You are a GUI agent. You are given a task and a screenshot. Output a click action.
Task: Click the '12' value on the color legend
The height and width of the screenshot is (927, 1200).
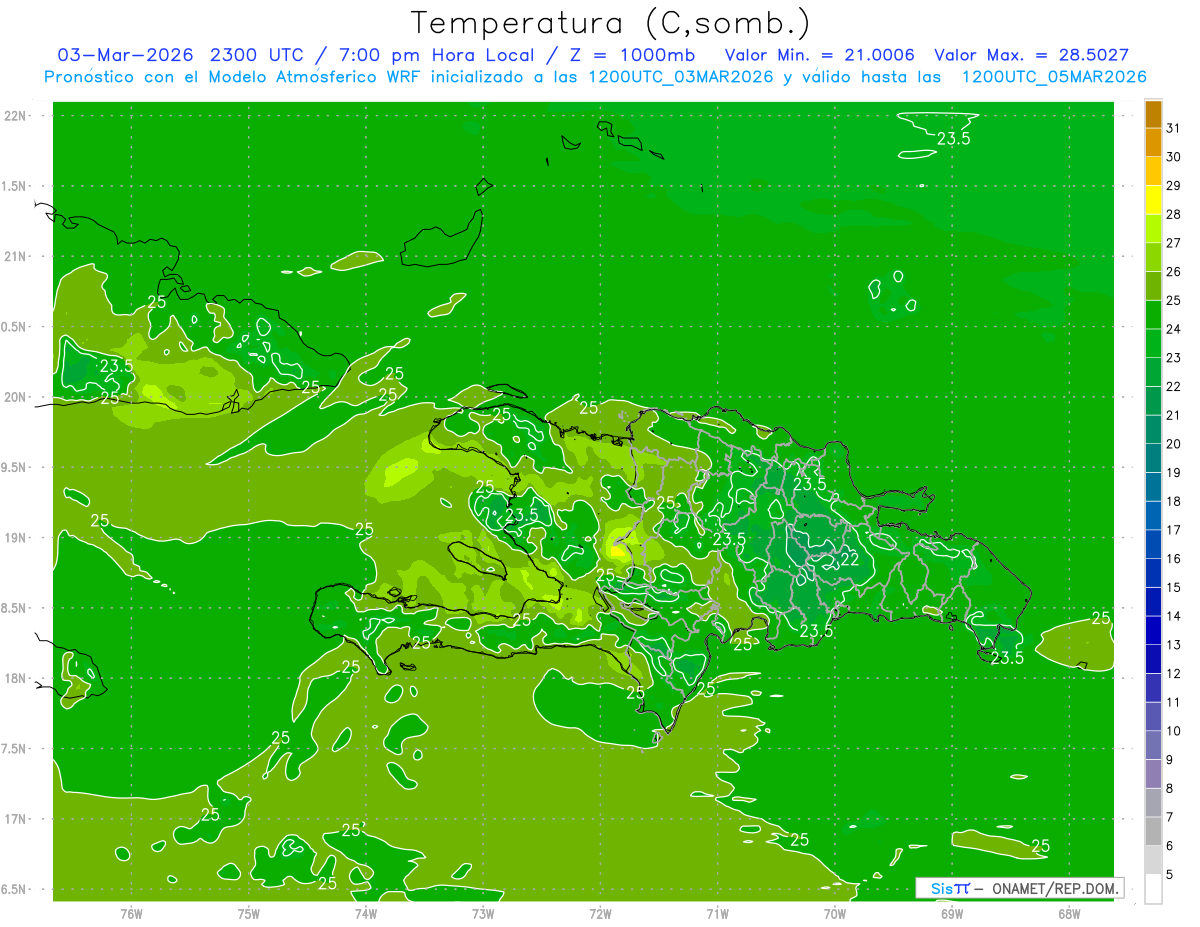pos(1174,673)
